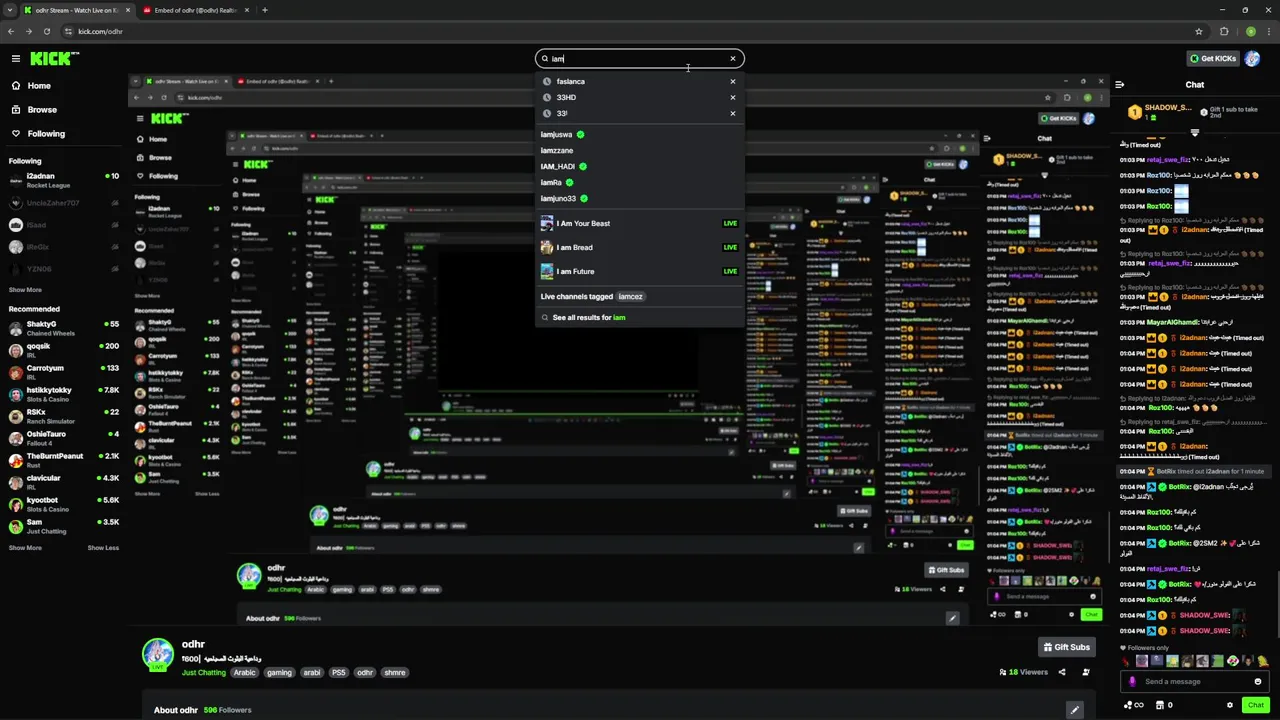The image size is (1280, 720).
Task: Open recommended channel Carrotyum
Action: [64, 372]
